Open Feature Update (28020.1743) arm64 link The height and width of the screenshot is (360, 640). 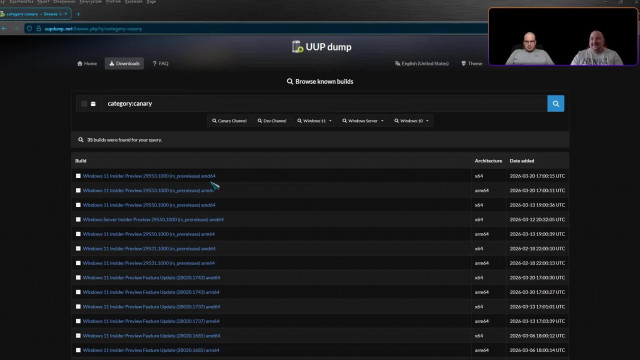151,292
